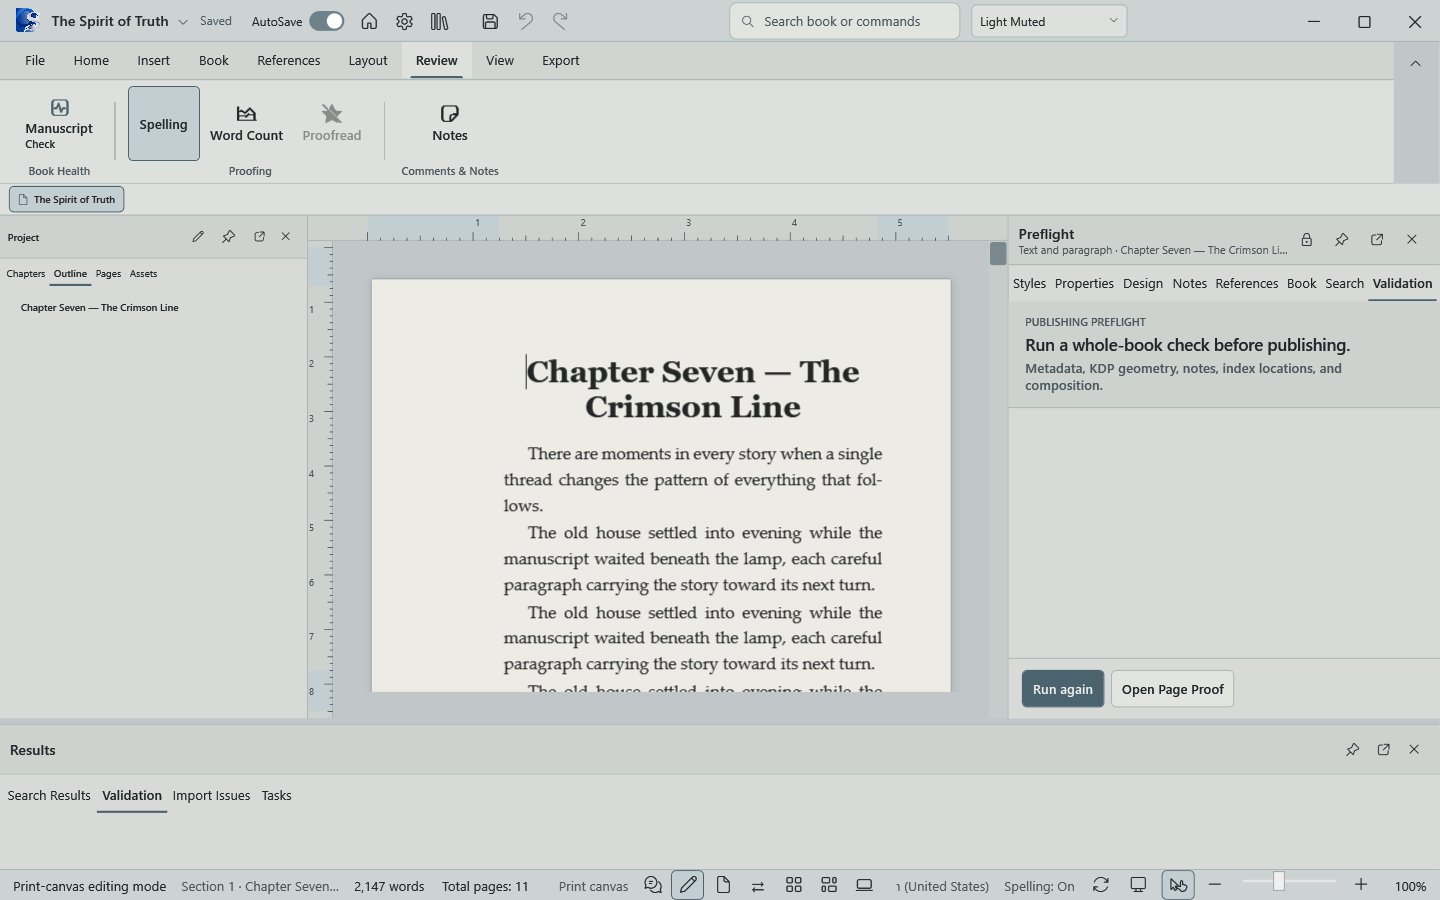
Task: Toggle the pointer hand button in status bar
Action: 1178,885
